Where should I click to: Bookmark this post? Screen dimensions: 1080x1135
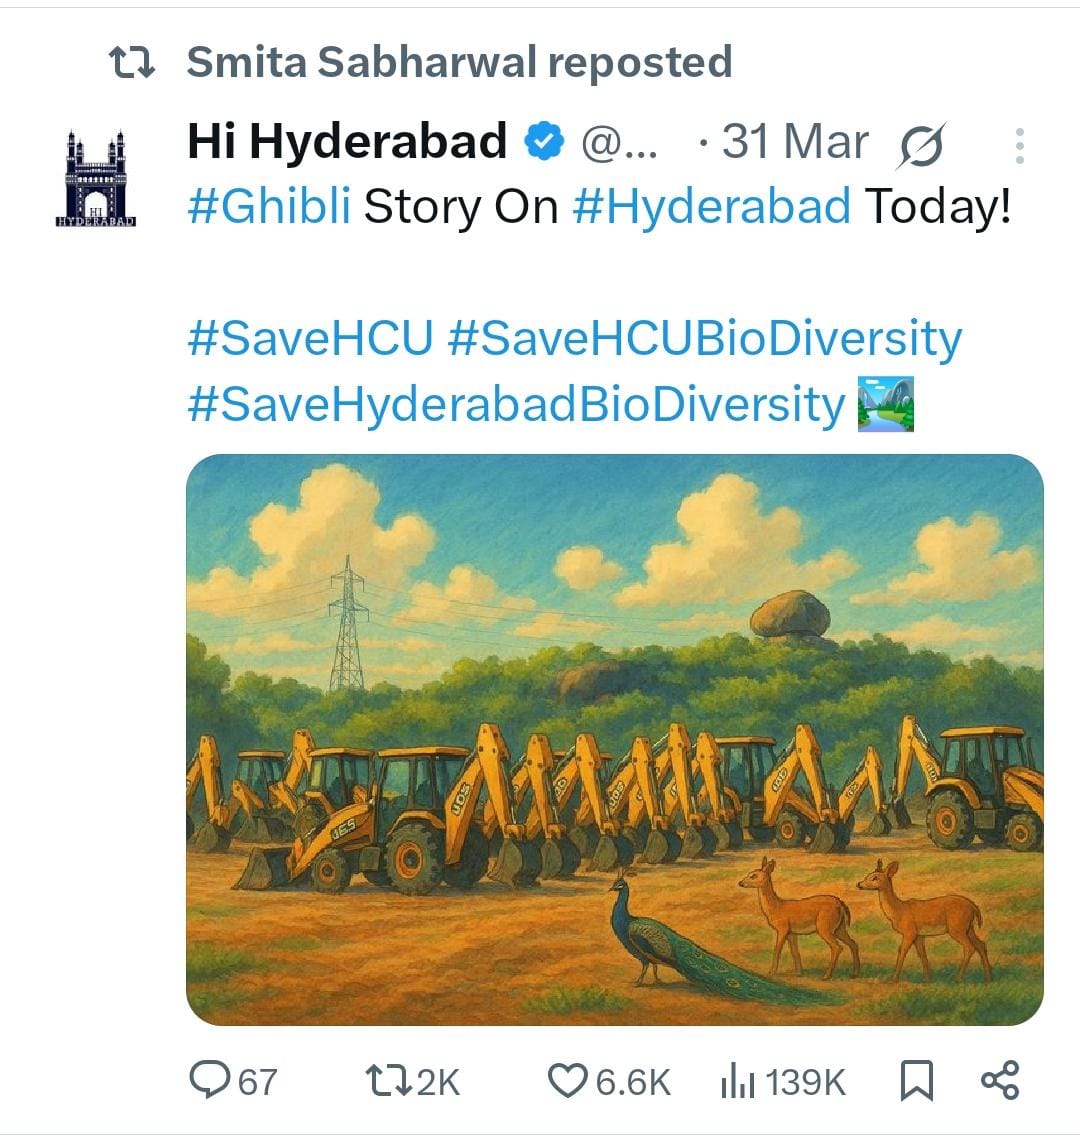click(x=916, y=1081)
